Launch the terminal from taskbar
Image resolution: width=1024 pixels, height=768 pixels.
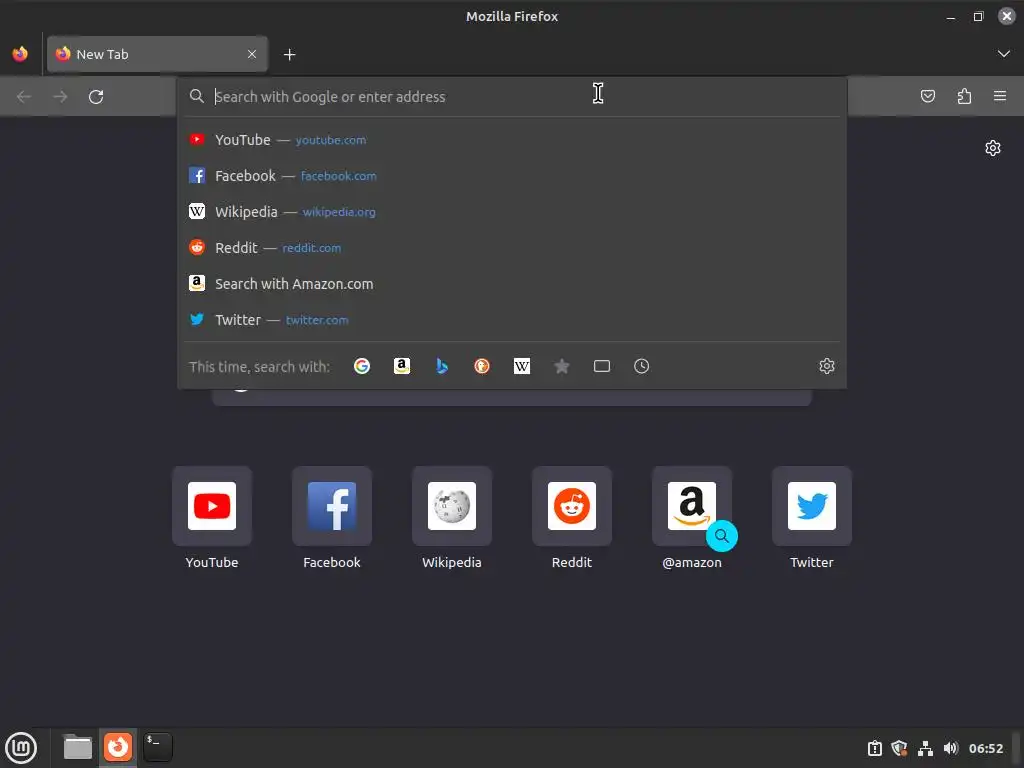pos(157,747)
